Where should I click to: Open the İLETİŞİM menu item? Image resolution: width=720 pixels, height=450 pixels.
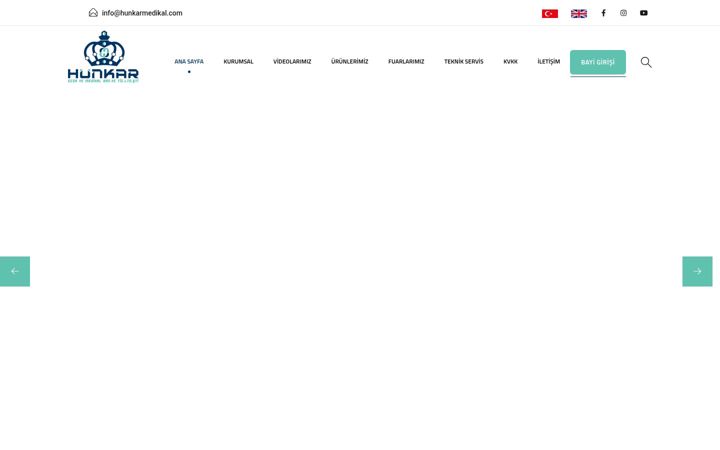[549, 62]
